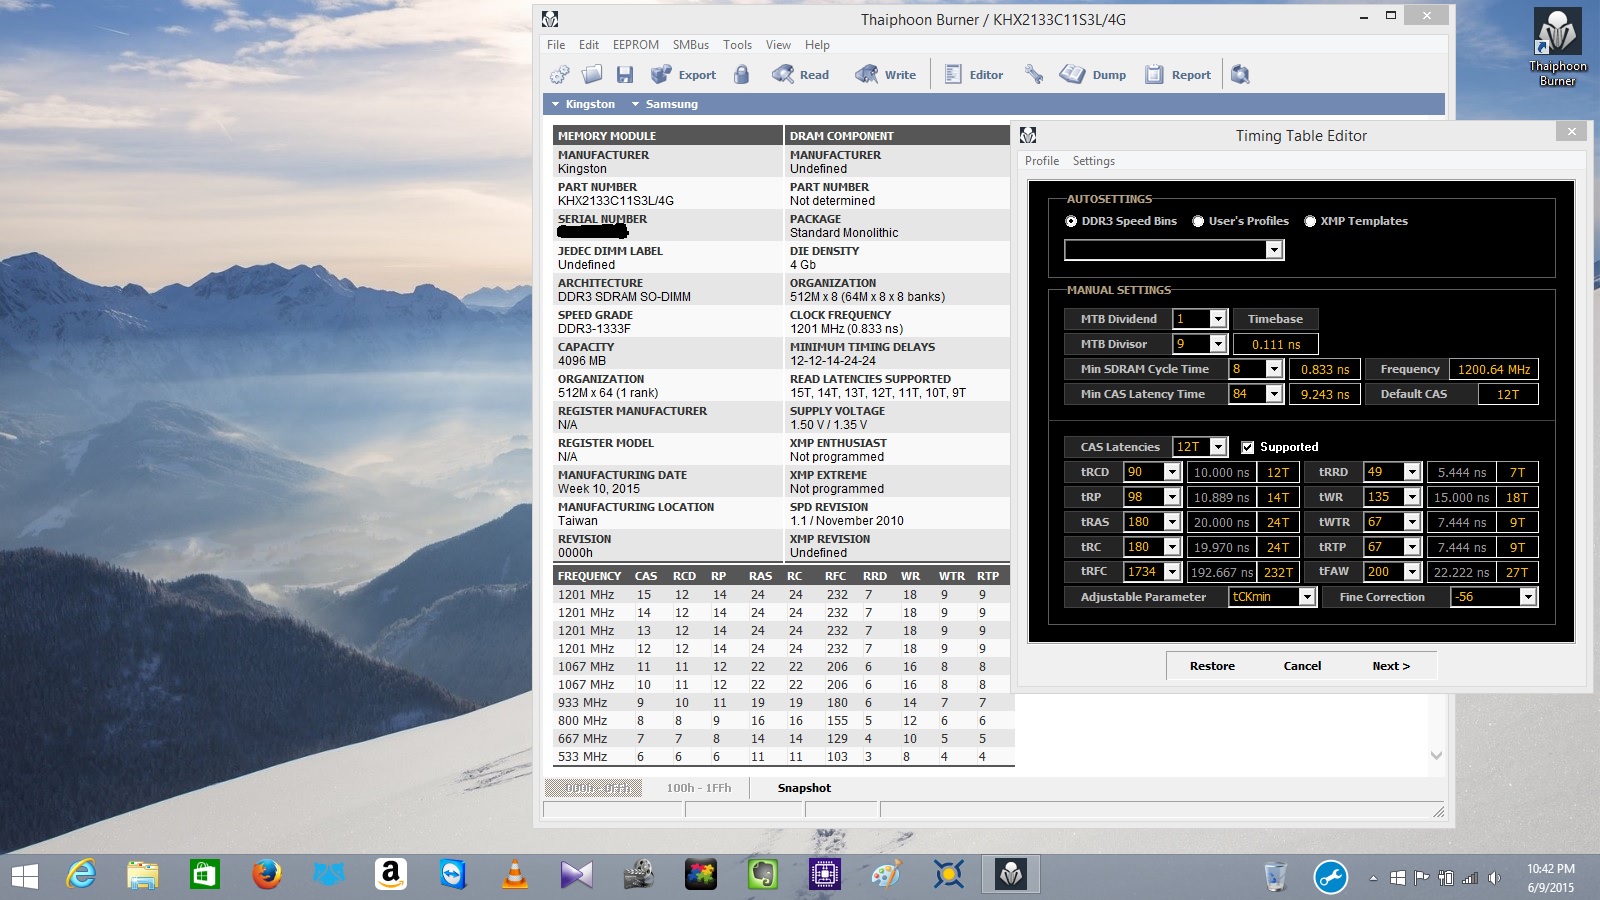
Task: Open the Edit menu
Action: coord(589,45)
